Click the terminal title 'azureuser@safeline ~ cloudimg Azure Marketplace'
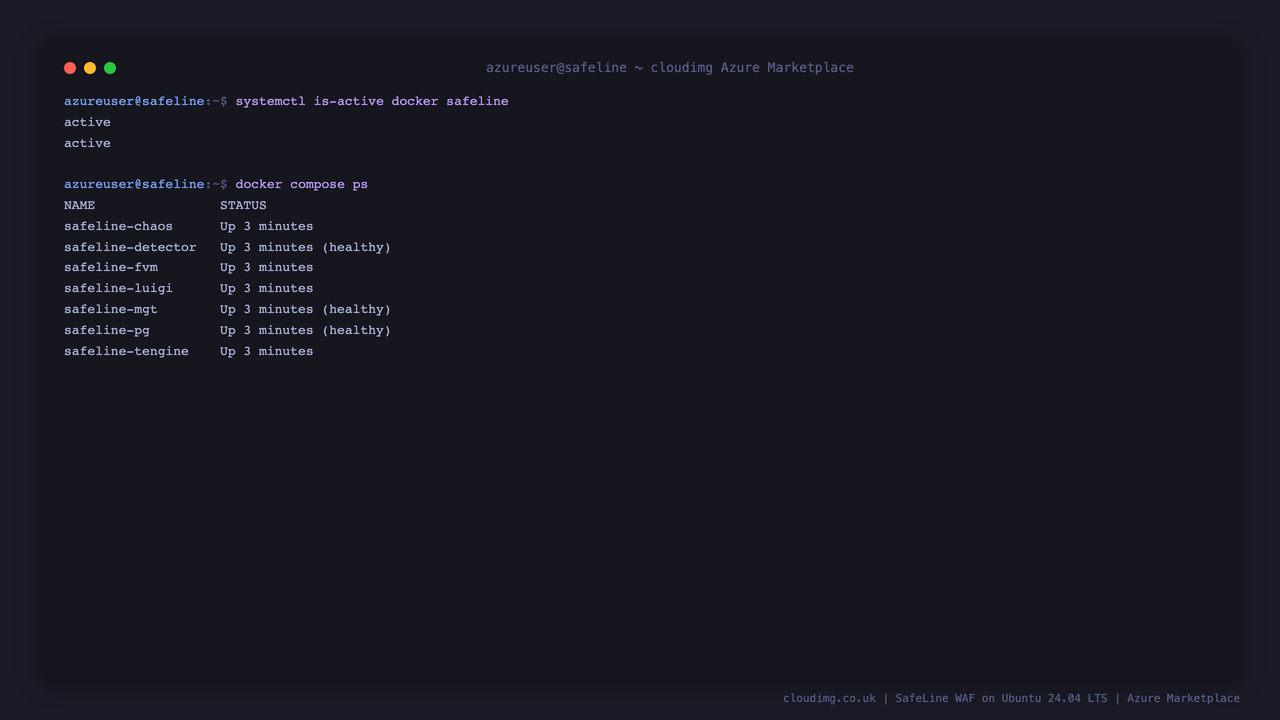The image size is (1280, 720). (670, 68)
